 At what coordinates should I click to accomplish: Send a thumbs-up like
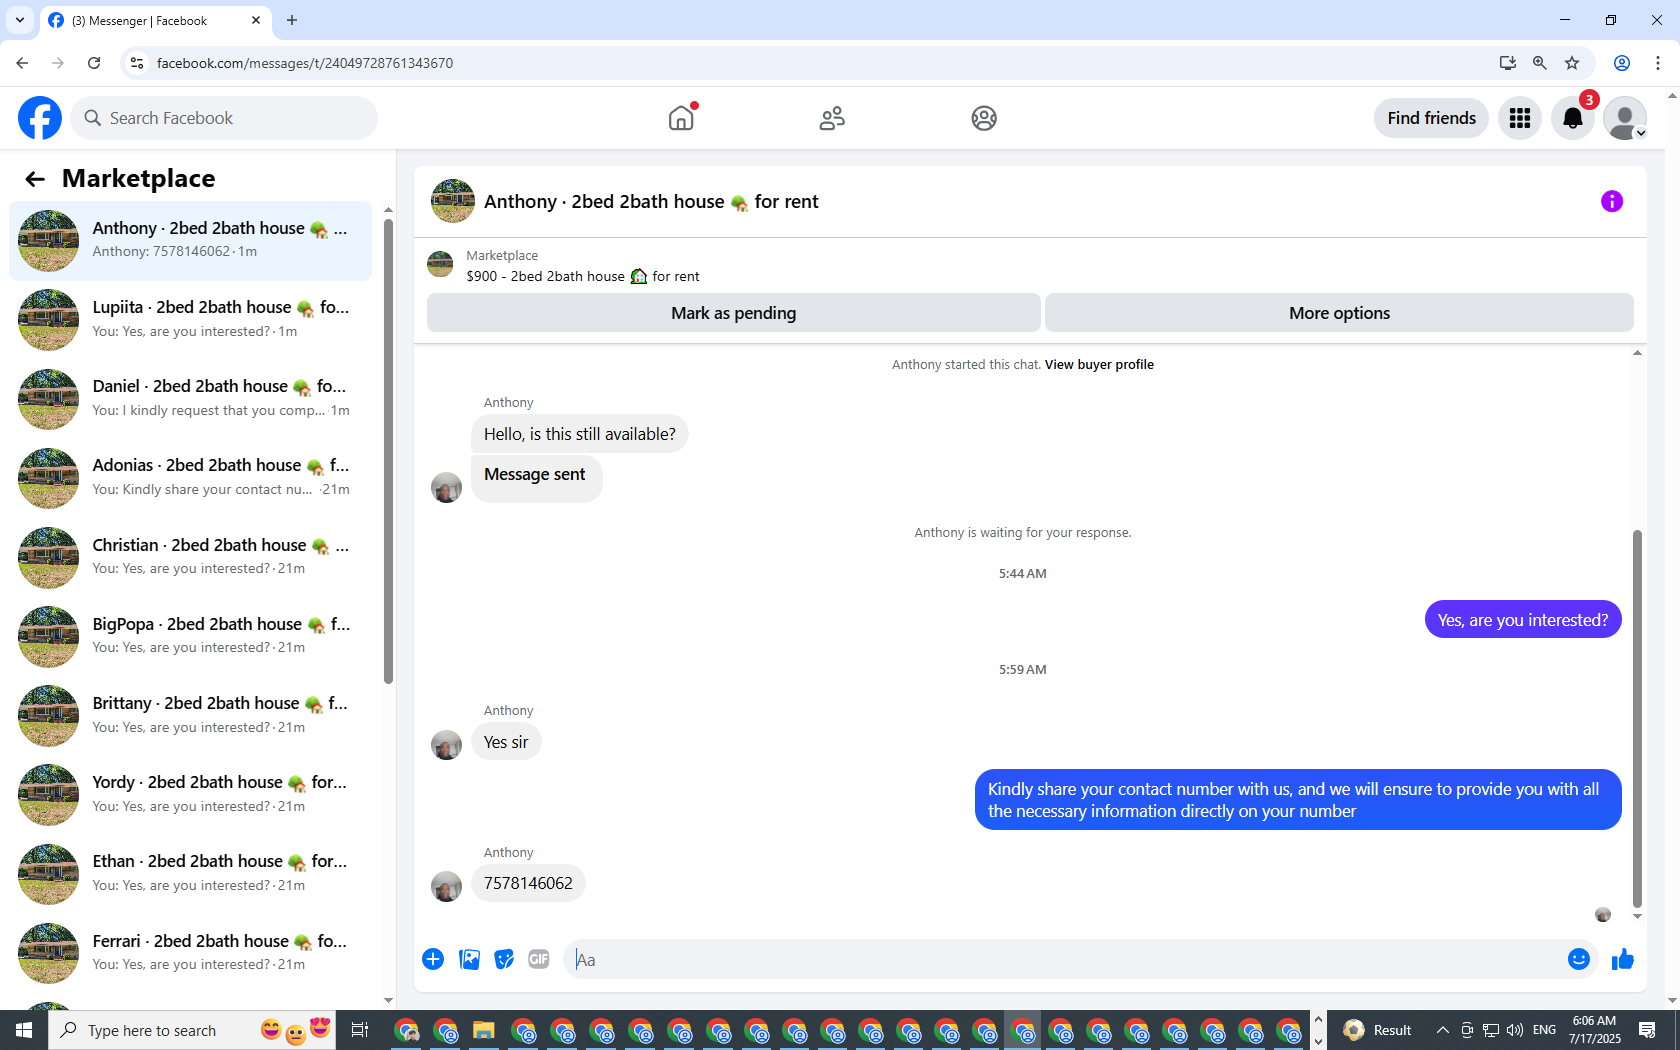pos(1622,960)
